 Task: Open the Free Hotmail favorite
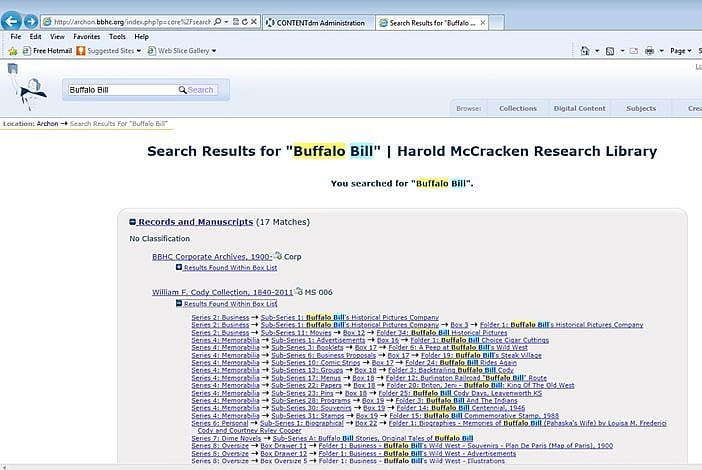point(47,51)
